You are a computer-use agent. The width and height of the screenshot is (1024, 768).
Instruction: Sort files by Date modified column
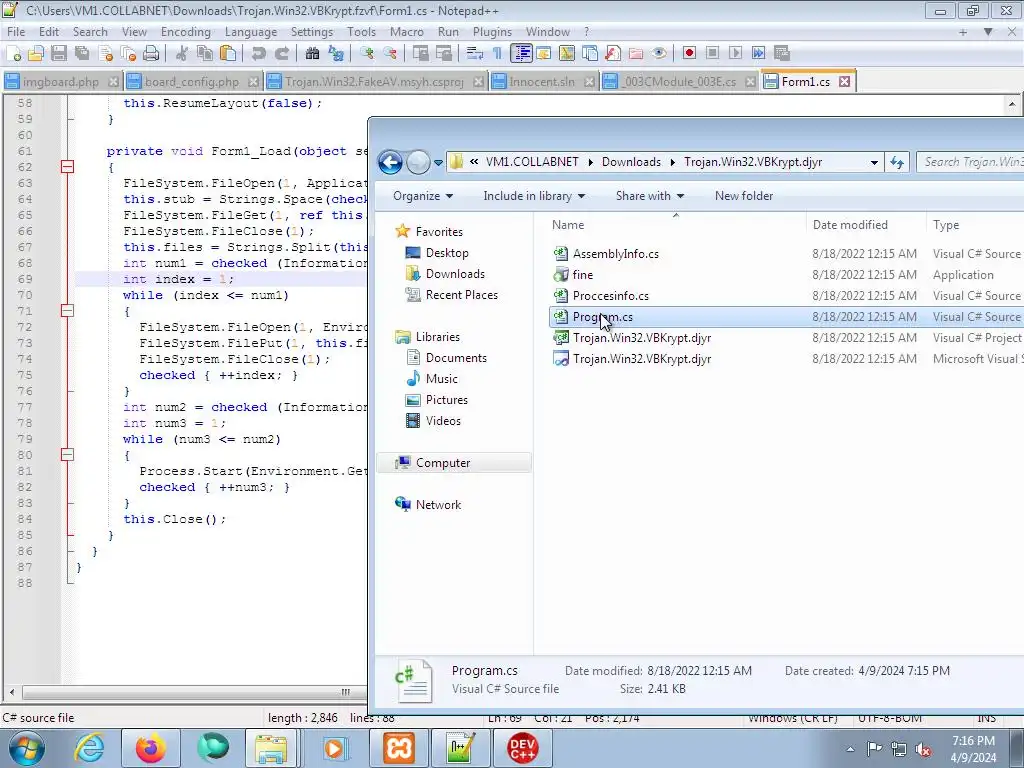(x=866, y=225)
